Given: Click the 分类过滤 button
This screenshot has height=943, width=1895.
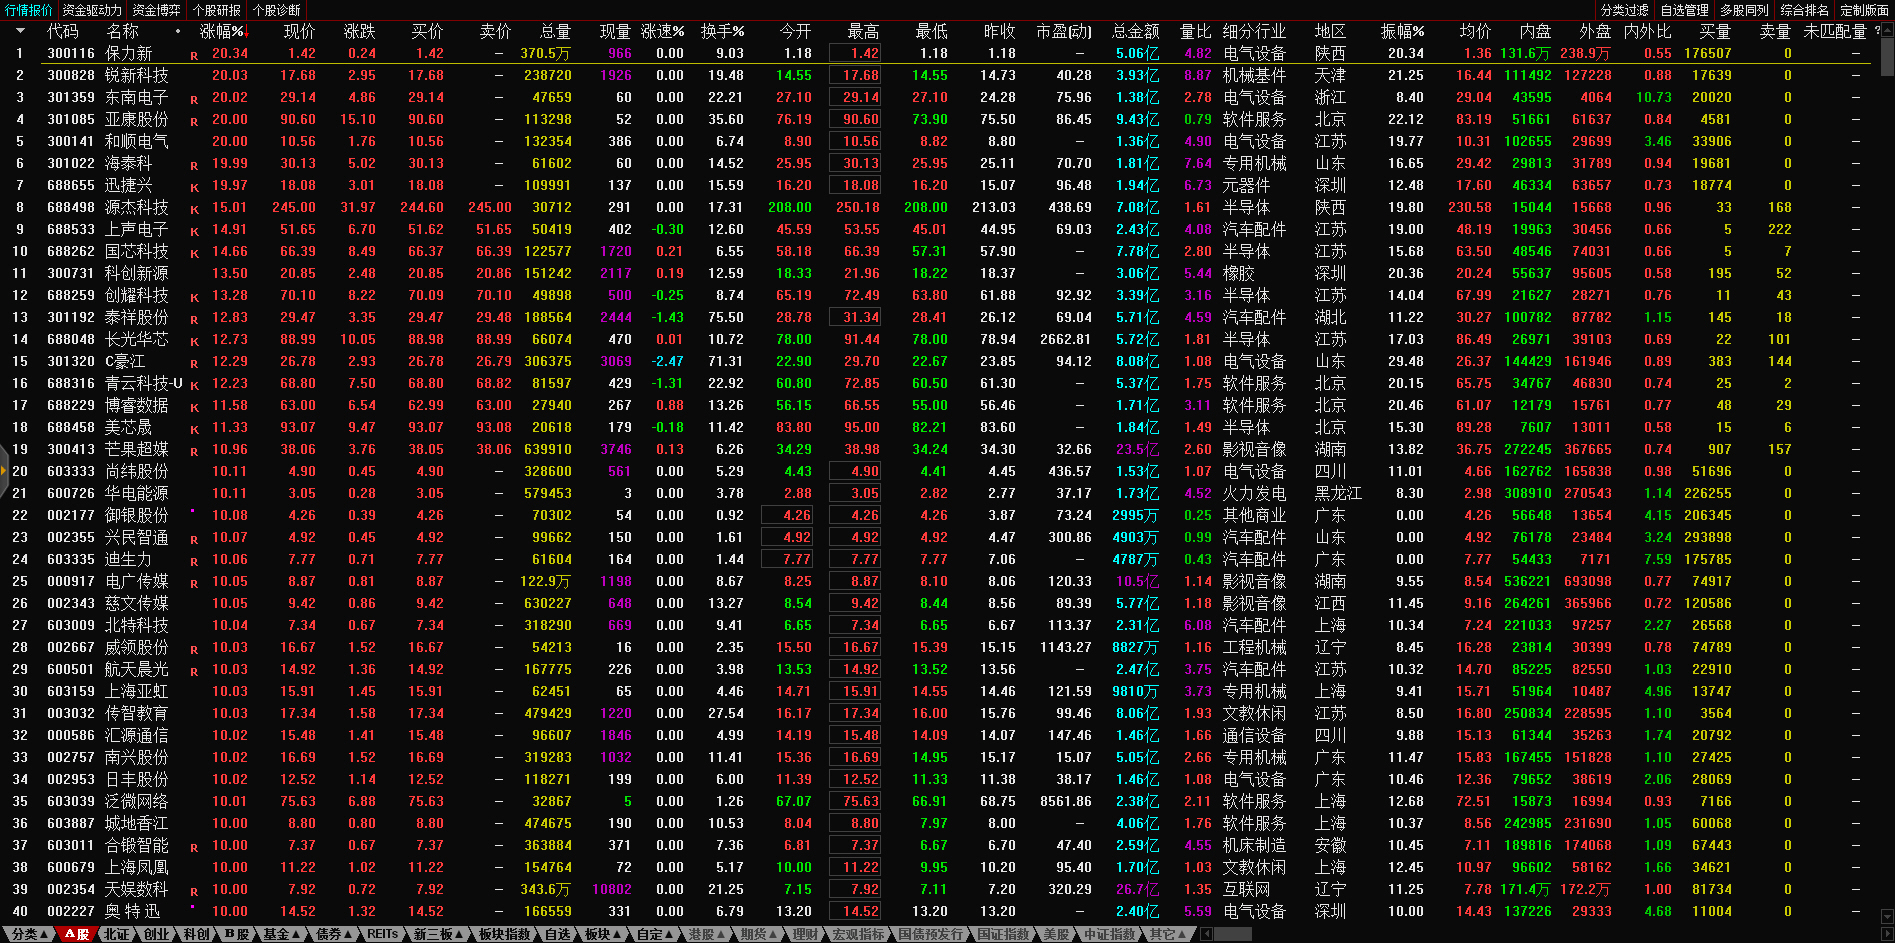Looking at the screenshot, I should [1624, 10].
